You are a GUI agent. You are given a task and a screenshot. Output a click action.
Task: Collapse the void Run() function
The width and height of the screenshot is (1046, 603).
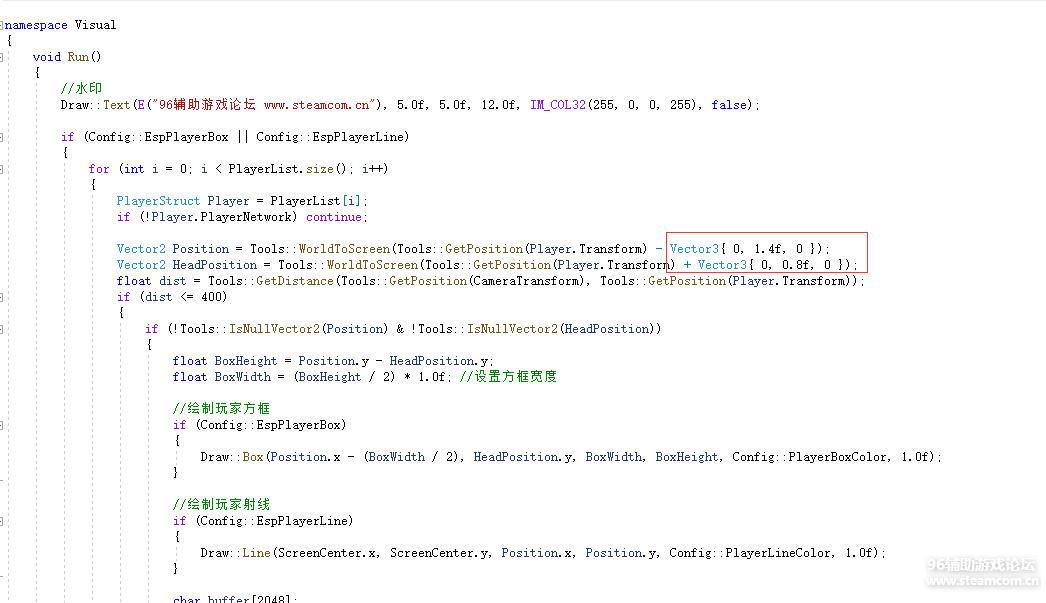[x=3, y=57]
